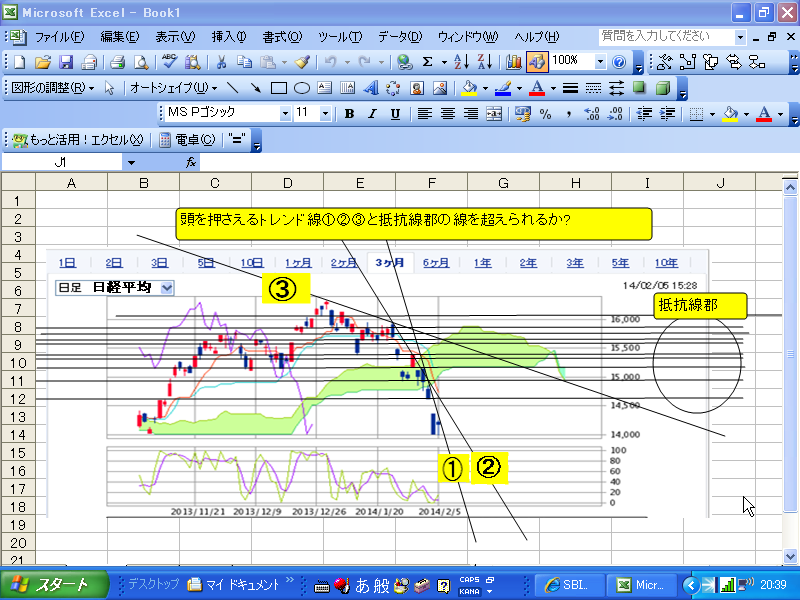Screen dimensions: 800x600
Task: Toggle Italic formatting
Action: coord(372,114)
